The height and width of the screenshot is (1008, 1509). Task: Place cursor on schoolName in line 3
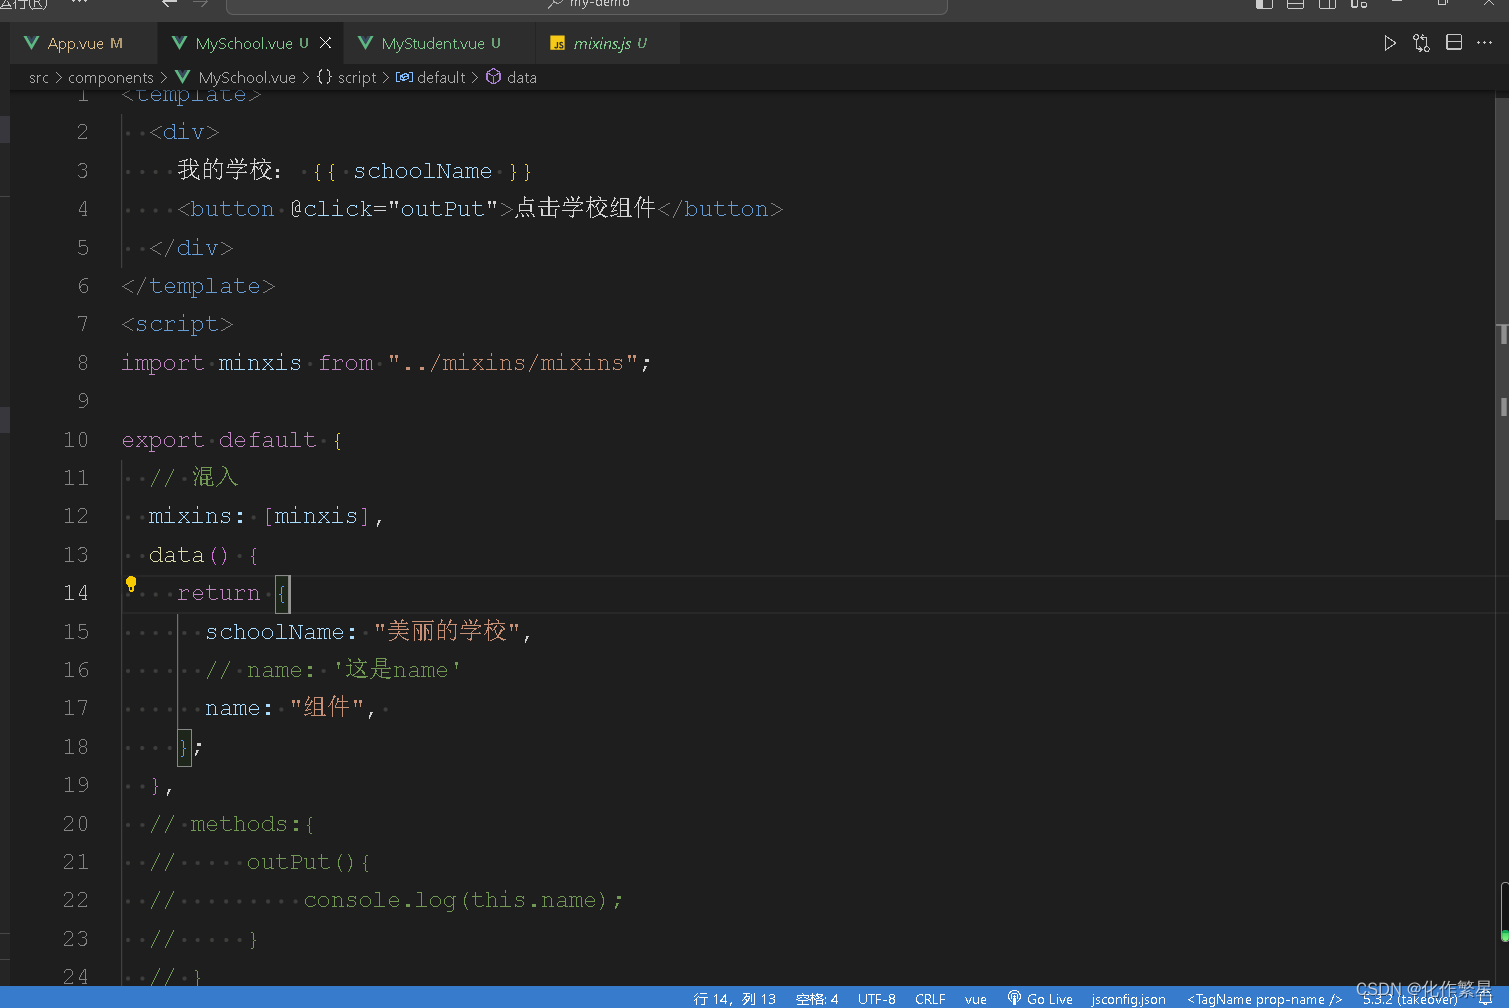(x=423, y=171)
